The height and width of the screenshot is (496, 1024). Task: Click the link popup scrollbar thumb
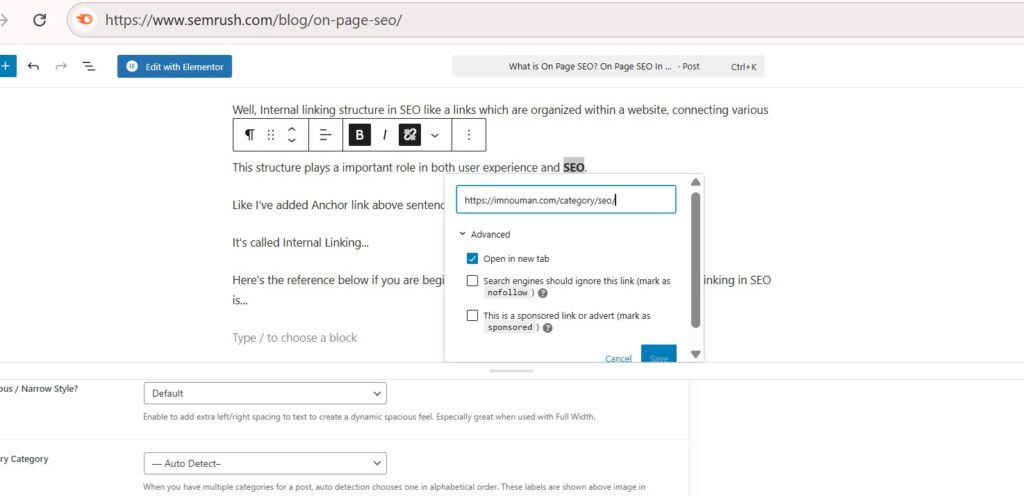coord(696,260)
